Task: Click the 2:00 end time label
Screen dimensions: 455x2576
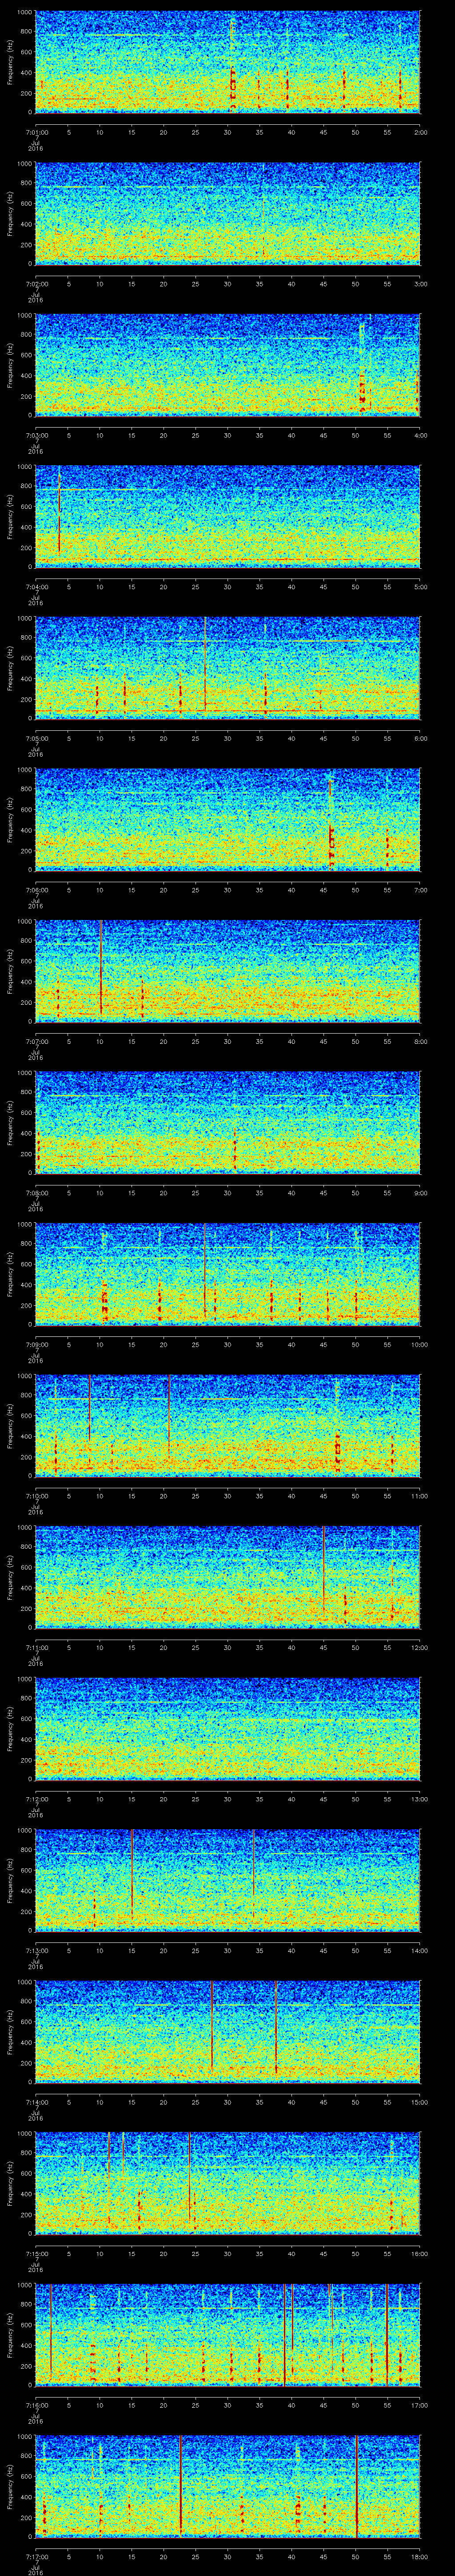Action: [420, 131]
